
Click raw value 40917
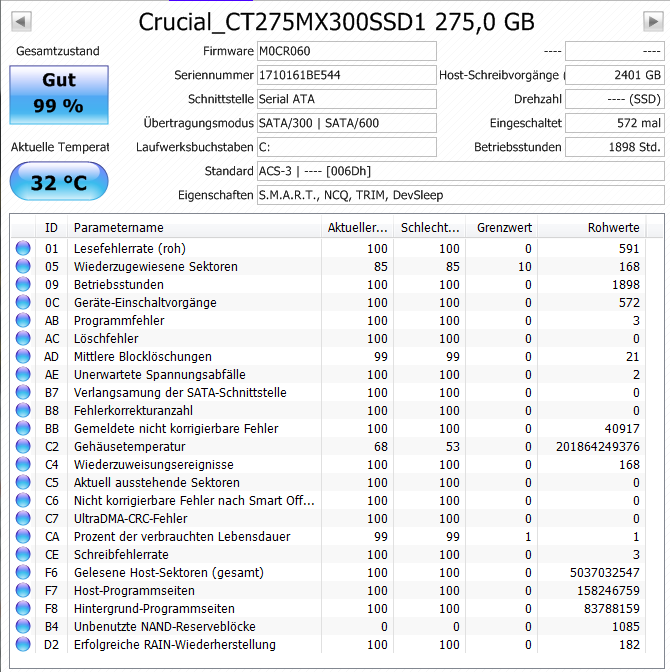[x=622, y=429]
